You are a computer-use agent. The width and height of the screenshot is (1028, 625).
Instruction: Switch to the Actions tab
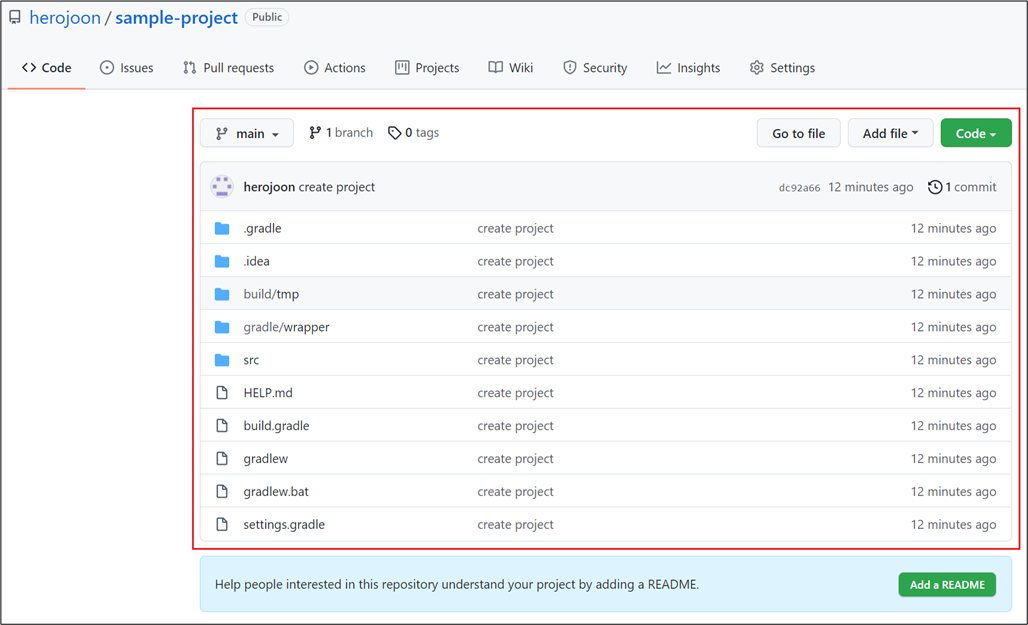334,68
